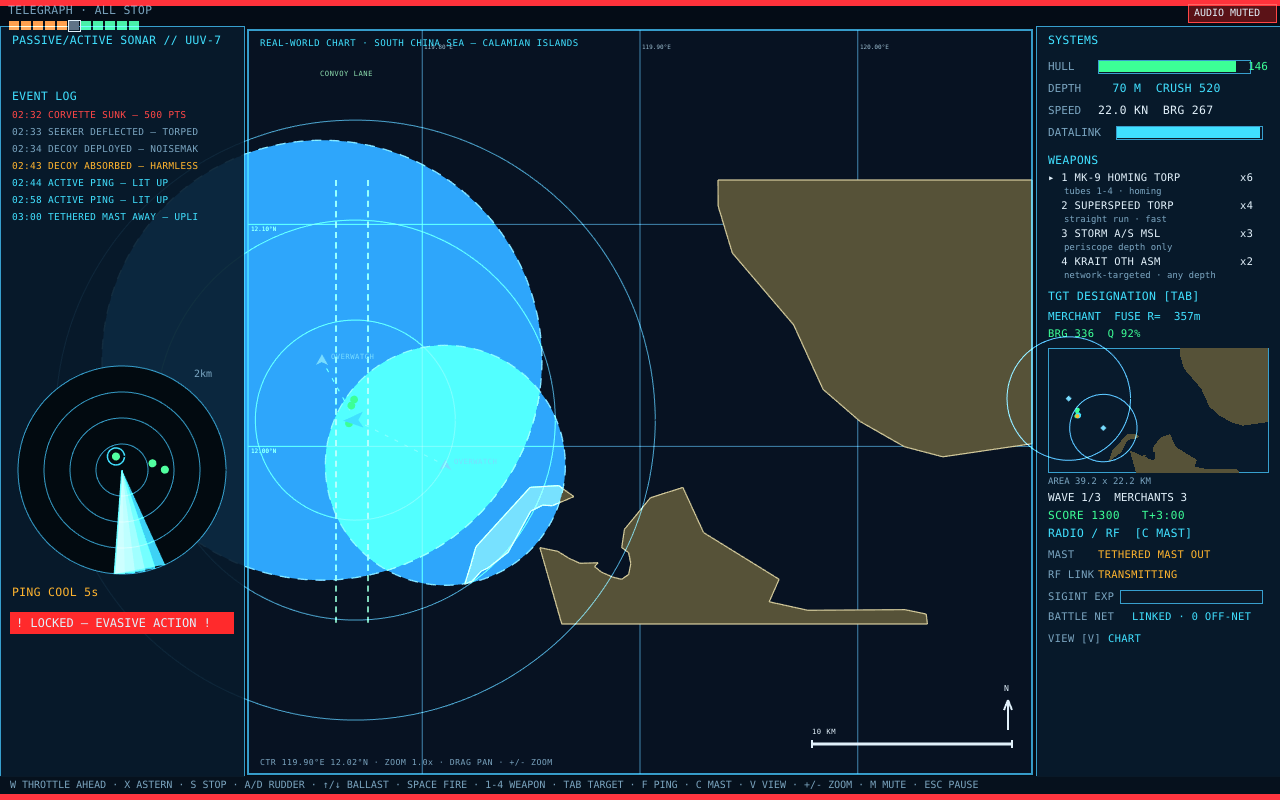Click the last green telegraph segment
Image resolution: width=1280 pixels, height=800 pixels.
pyautogui.click(x=134, y=25)
